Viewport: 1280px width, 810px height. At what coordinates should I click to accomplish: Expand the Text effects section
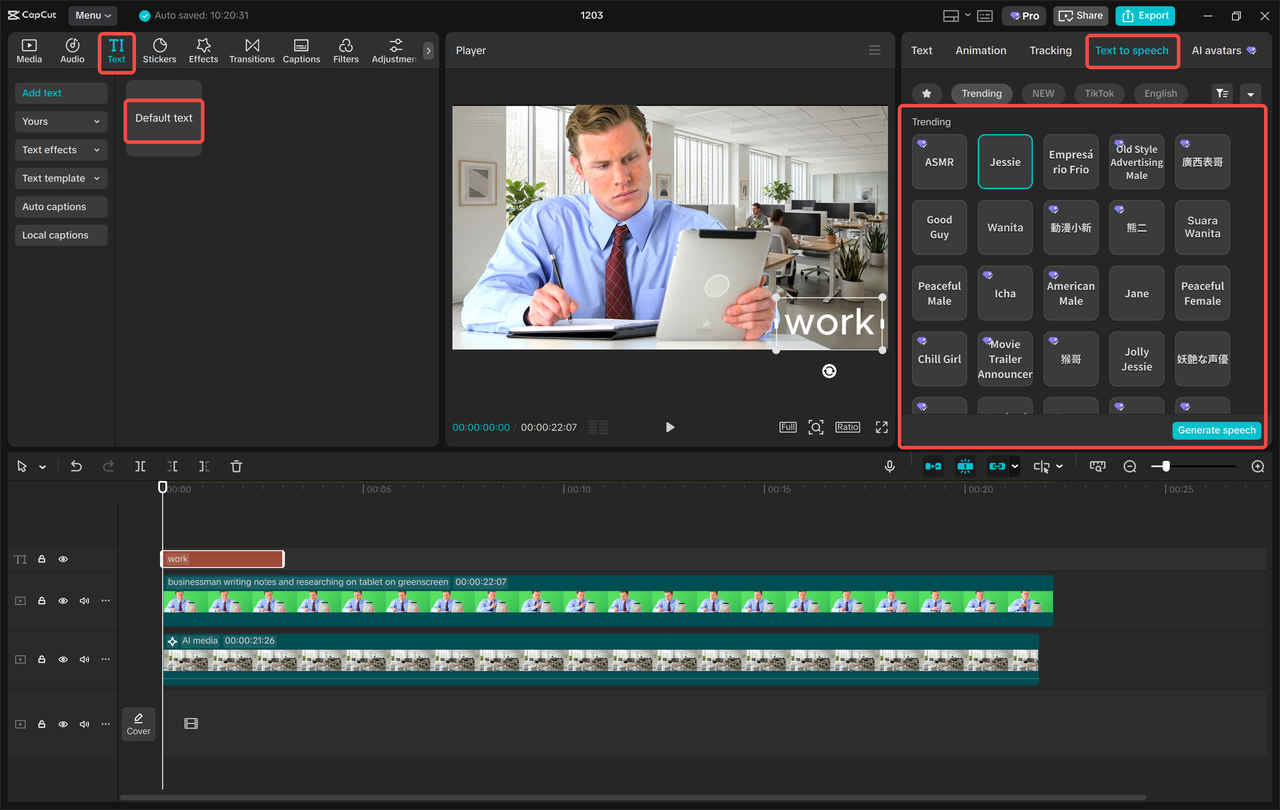60,150
